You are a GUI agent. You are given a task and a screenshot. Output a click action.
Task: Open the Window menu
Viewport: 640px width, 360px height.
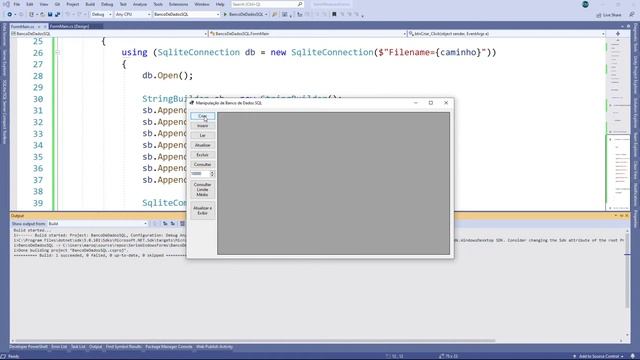(x=202, y=4)
